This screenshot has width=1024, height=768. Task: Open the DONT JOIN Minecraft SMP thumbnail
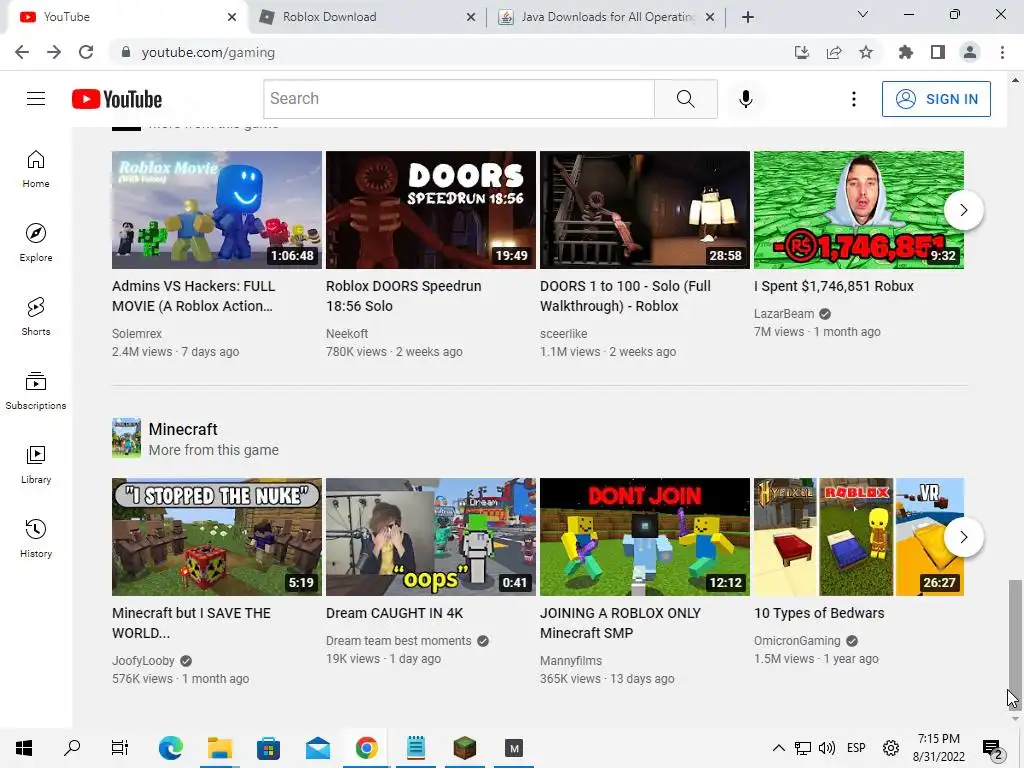[645, 537]
